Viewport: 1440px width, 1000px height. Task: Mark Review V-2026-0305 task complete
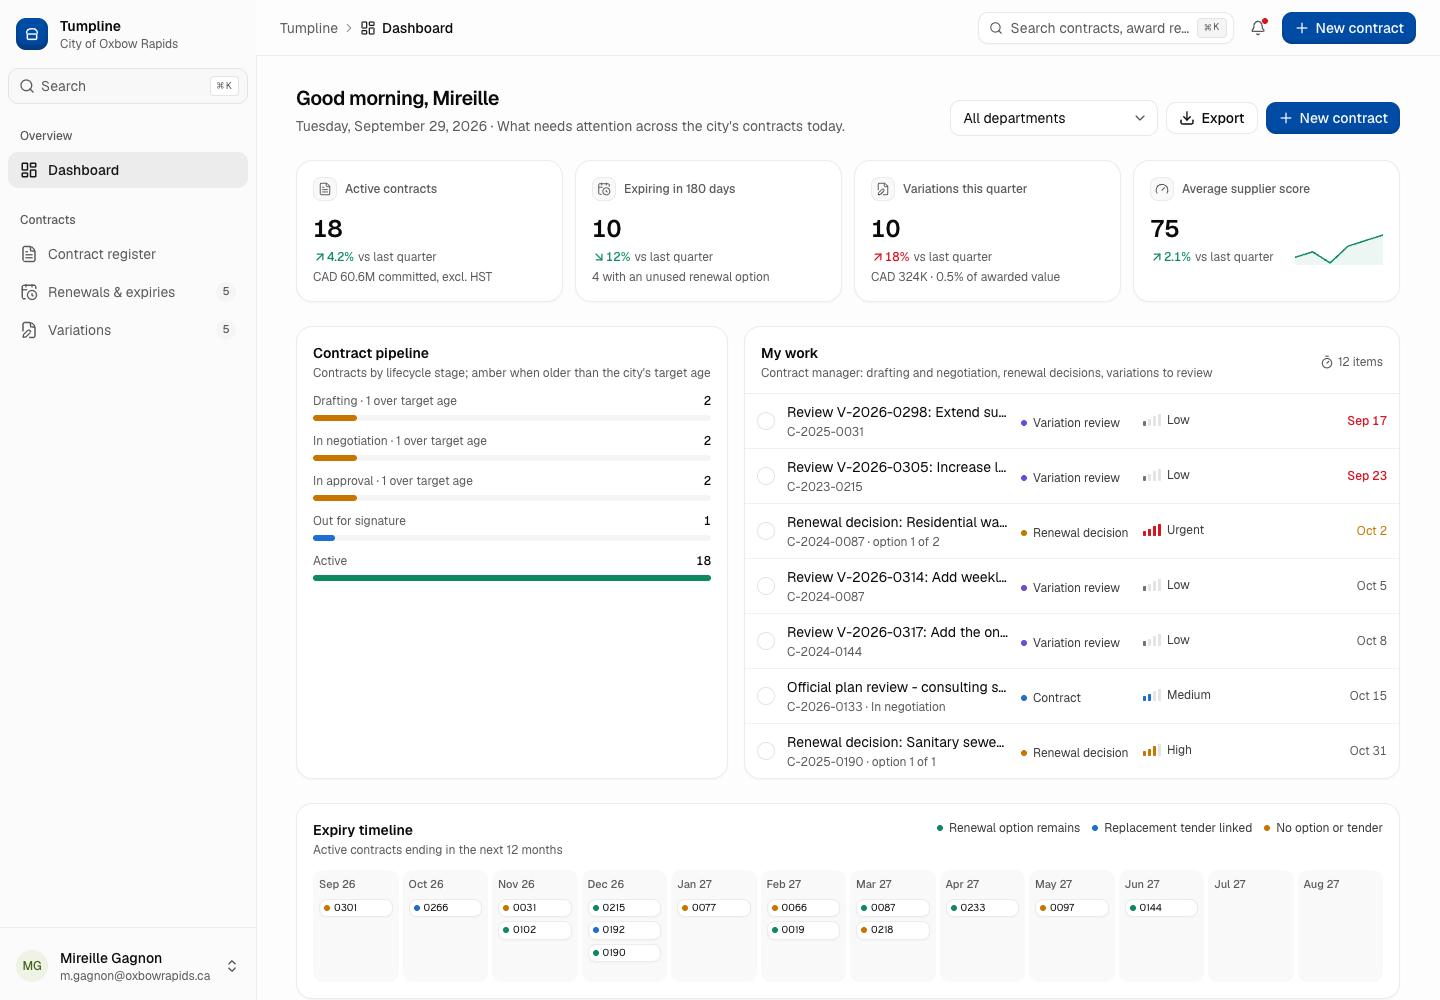click(x=766, y=476)
